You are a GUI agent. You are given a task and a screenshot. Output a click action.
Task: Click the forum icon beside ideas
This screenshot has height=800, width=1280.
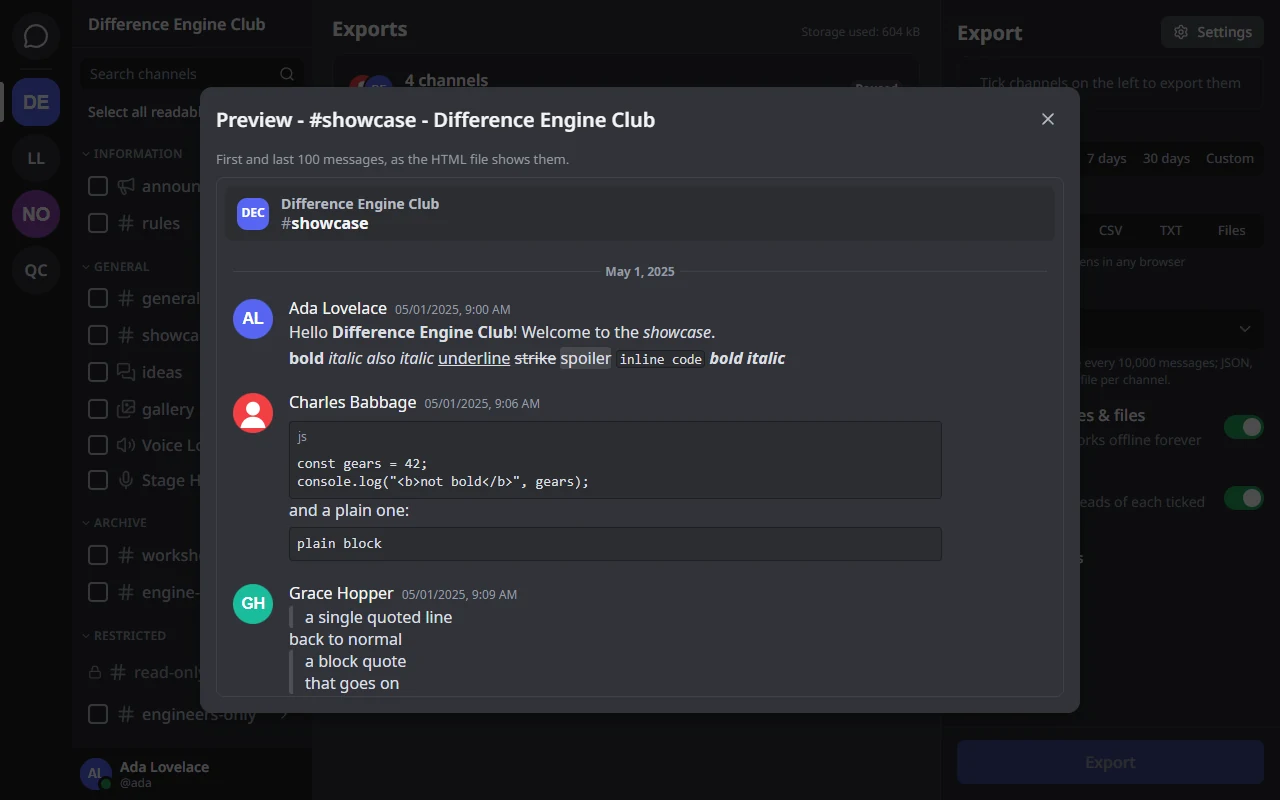[126, 372]
